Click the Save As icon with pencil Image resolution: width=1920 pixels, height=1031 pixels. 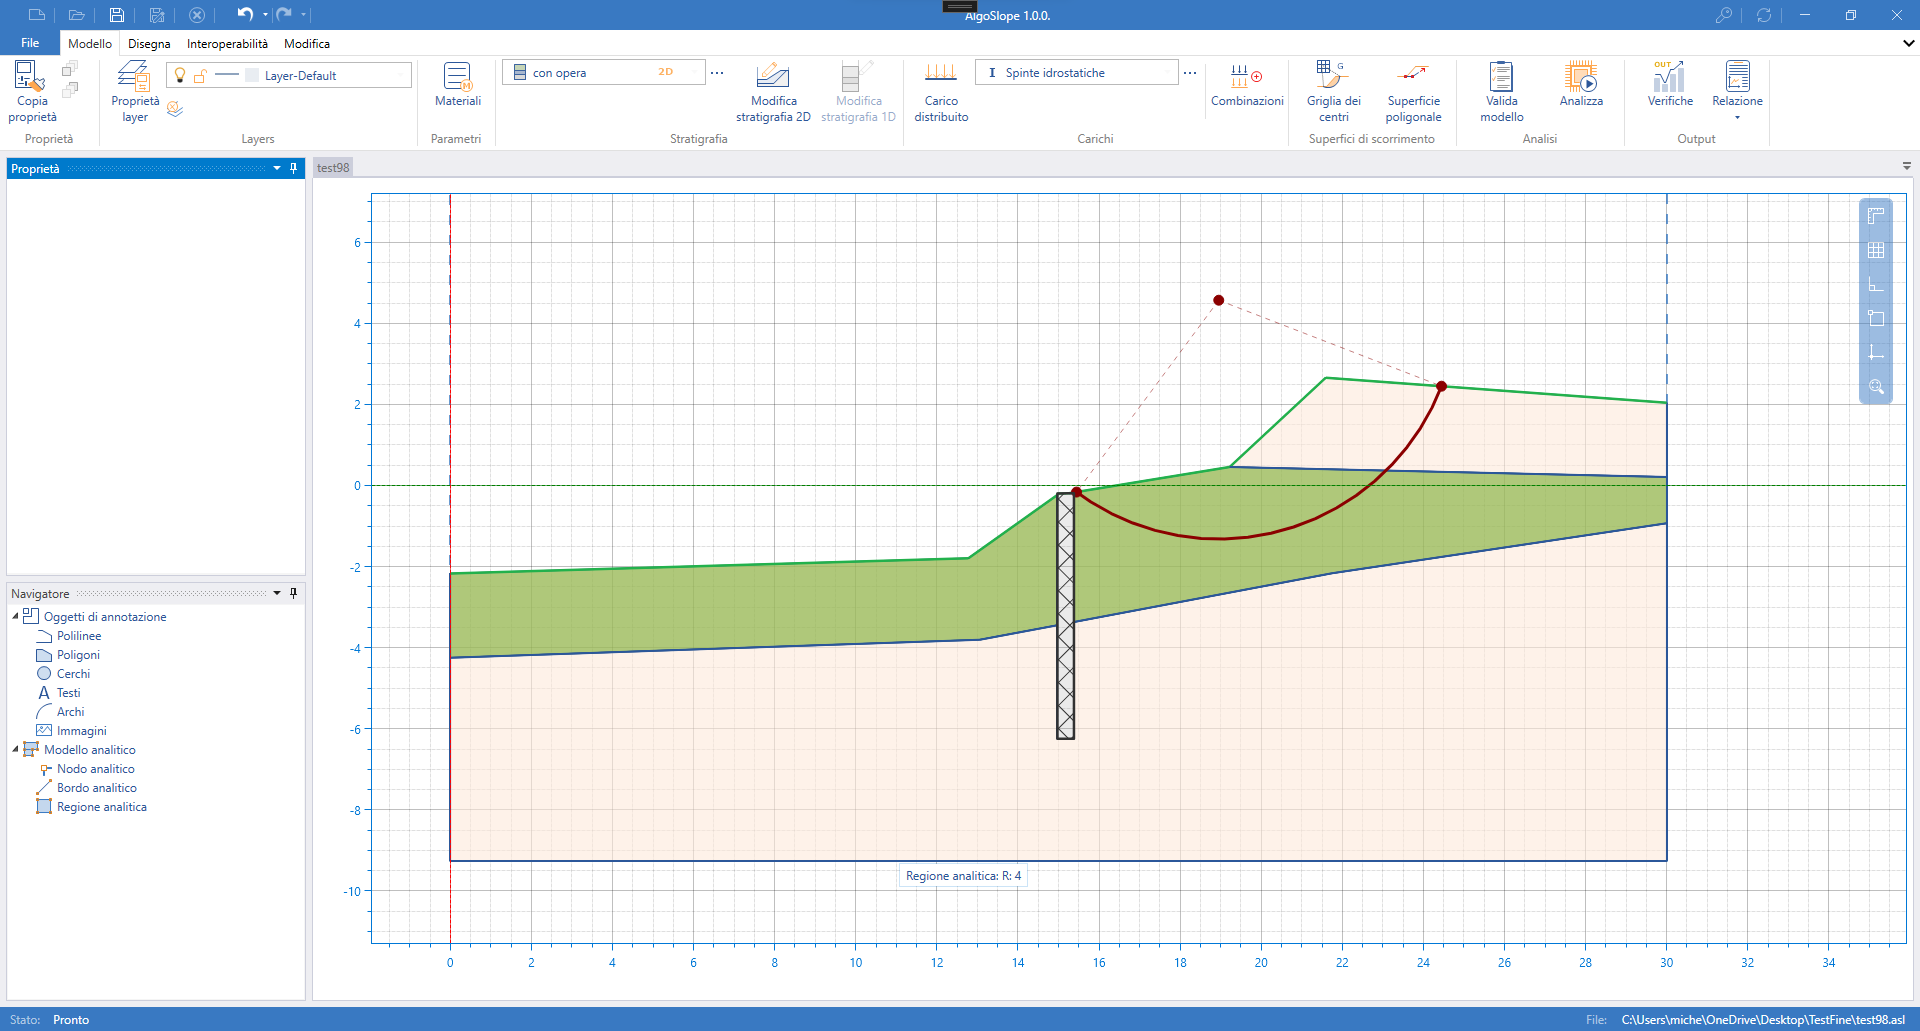[157, 15]
